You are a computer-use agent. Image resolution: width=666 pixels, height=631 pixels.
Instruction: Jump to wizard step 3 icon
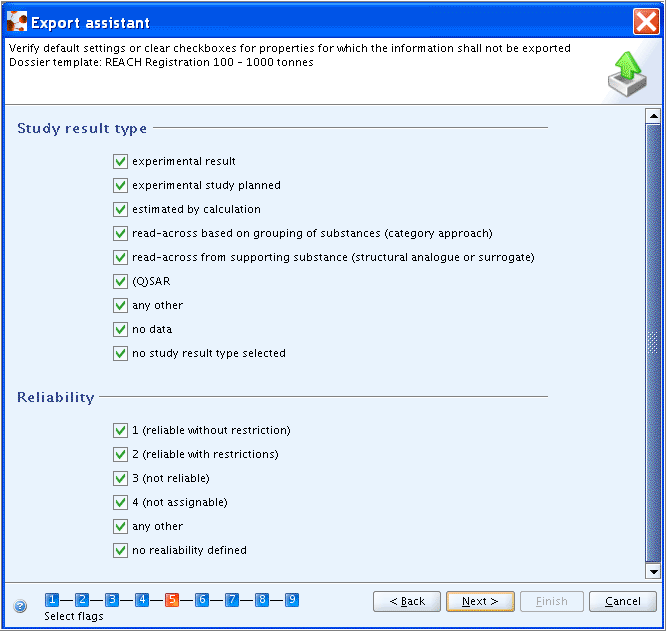pyautogui.click(x=112, y=600)
